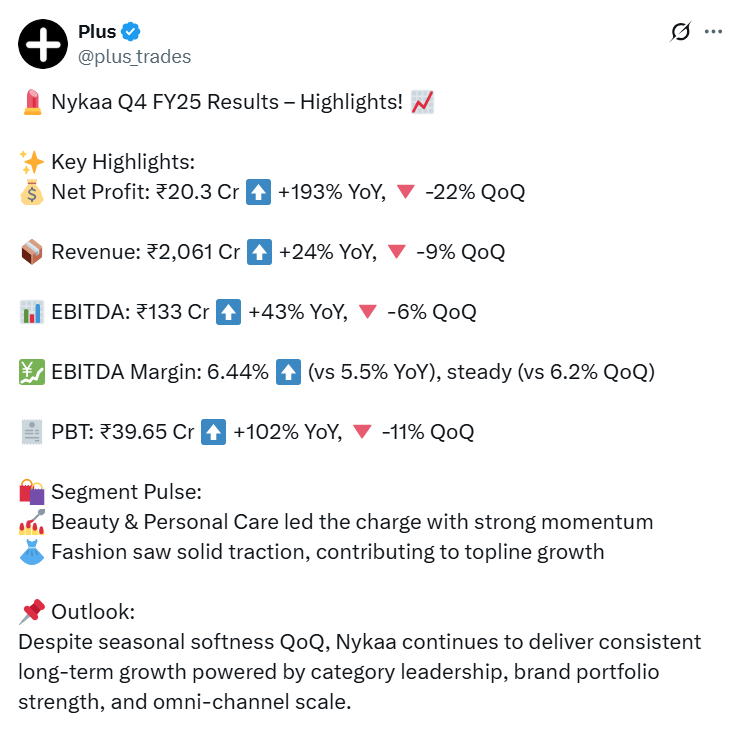Screen dimensions: 746x738
Task: Click the Plus display name
Action: pyautogui.click(x=97, y=32)
